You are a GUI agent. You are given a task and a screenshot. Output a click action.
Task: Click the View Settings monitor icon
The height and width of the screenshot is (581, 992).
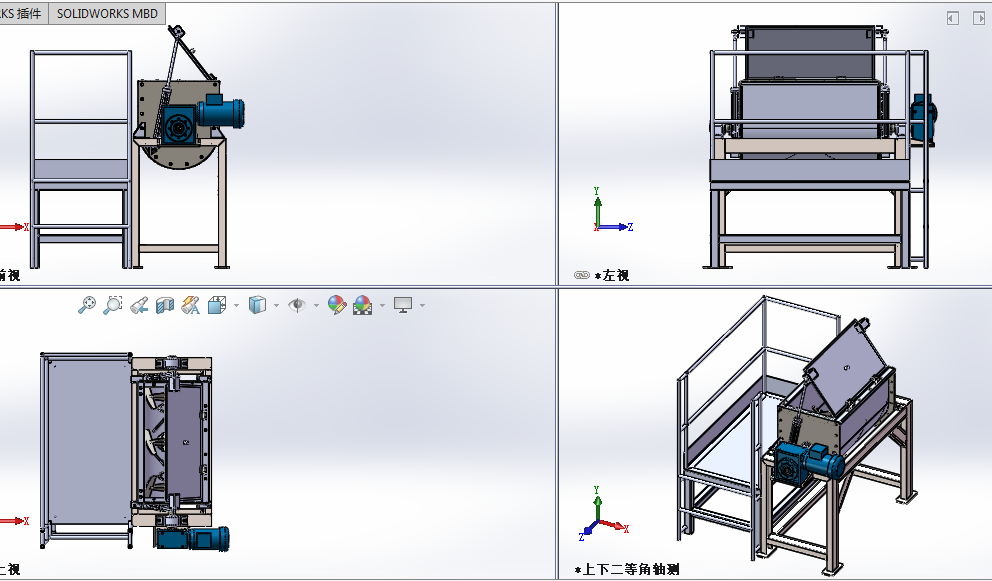pyautogui.click(x=402, y=305)
